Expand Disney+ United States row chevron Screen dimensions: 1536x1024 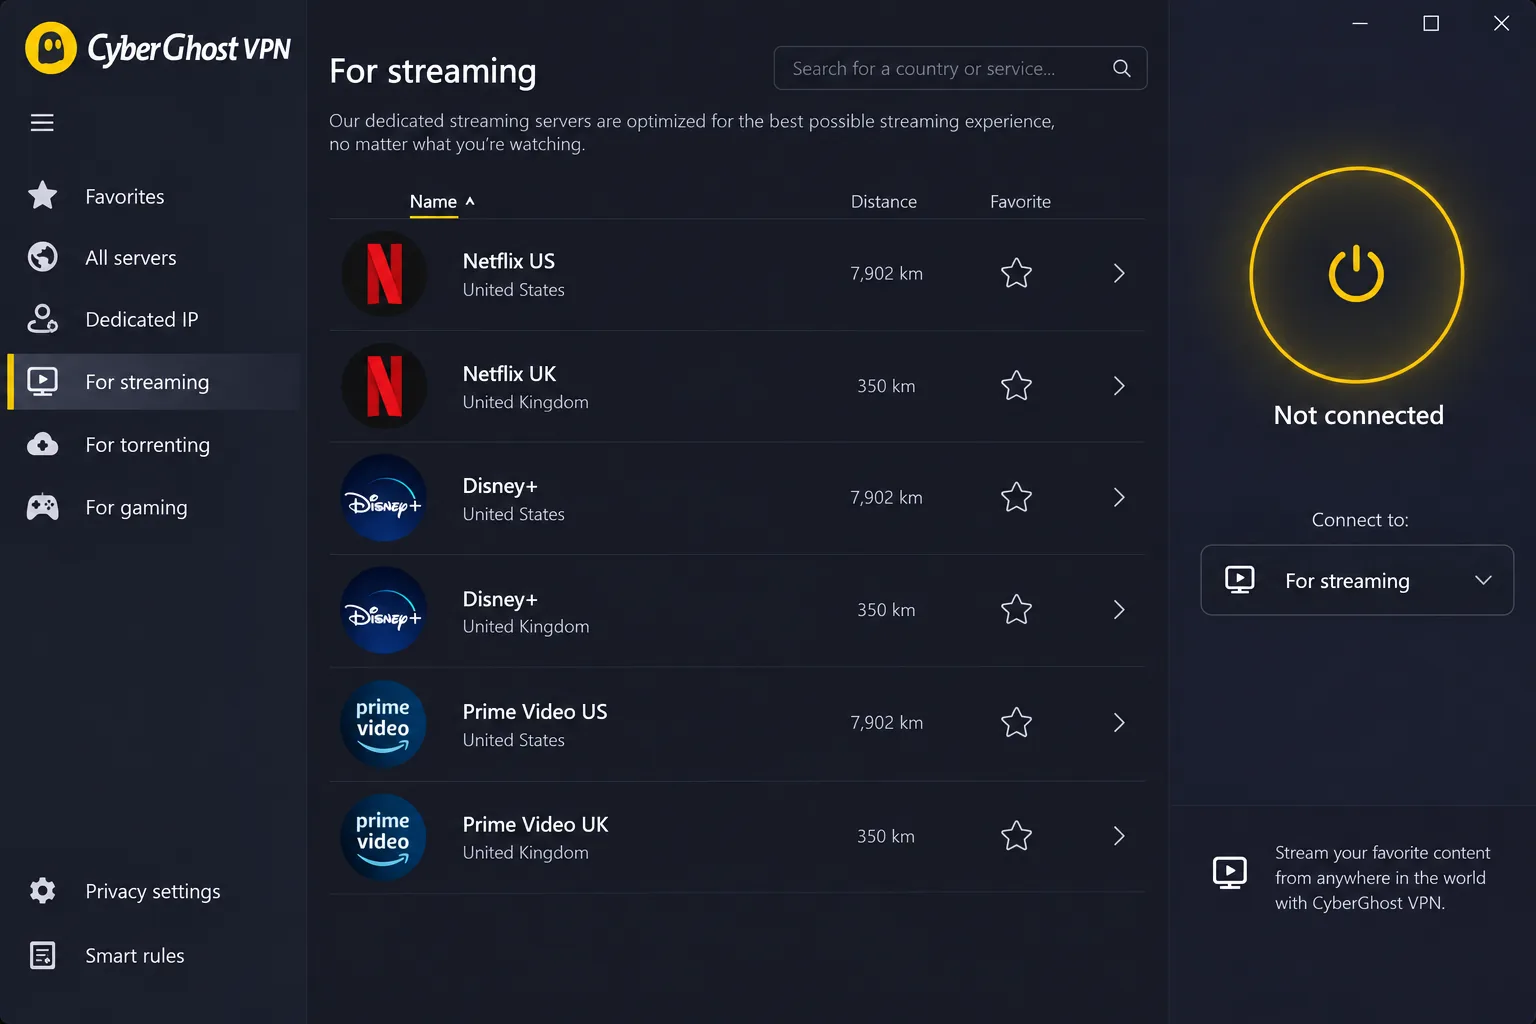[x=1119, y=497]
